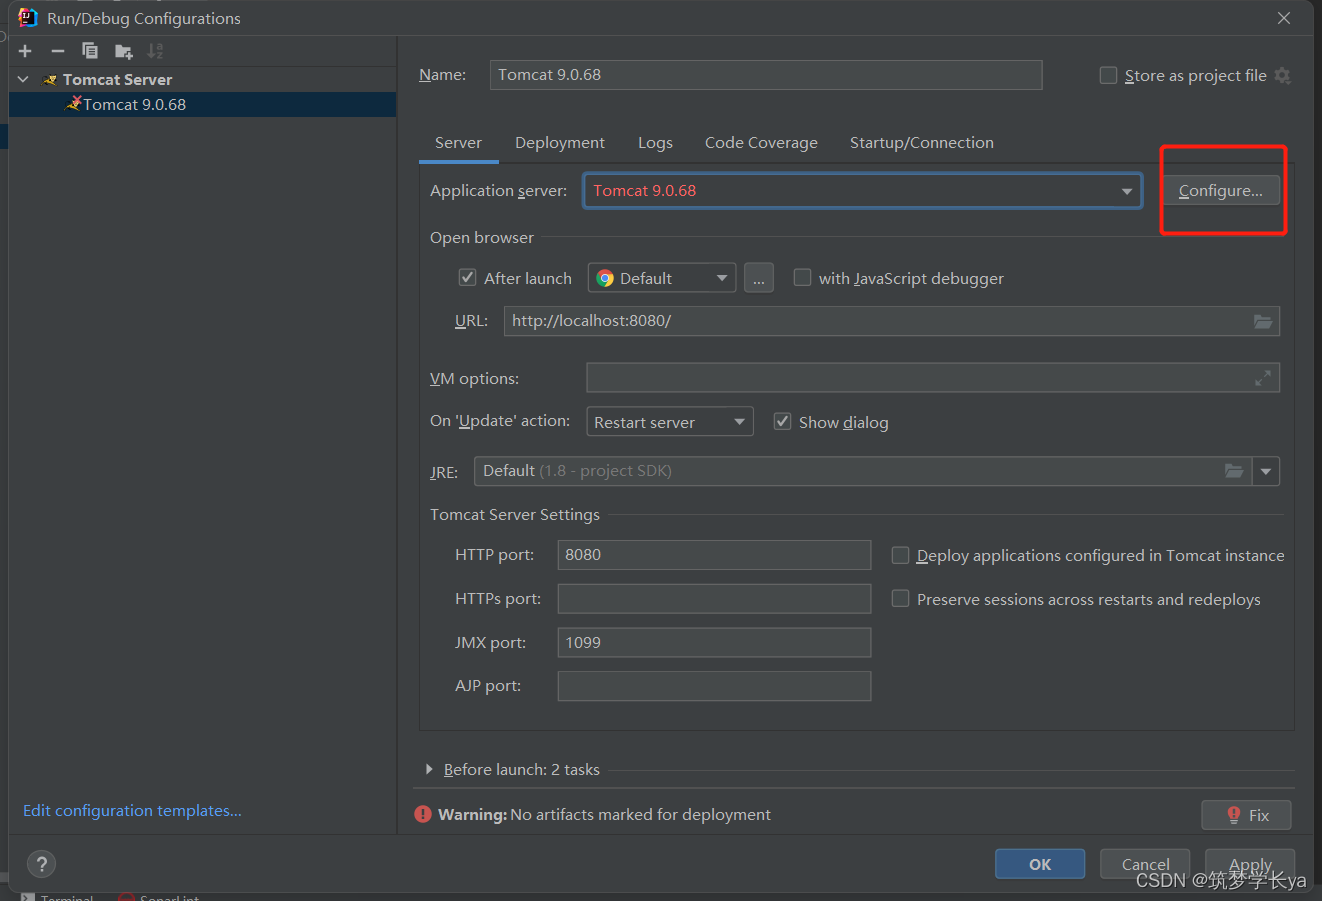Switch to the Server tab

click(x=458, y=143)
